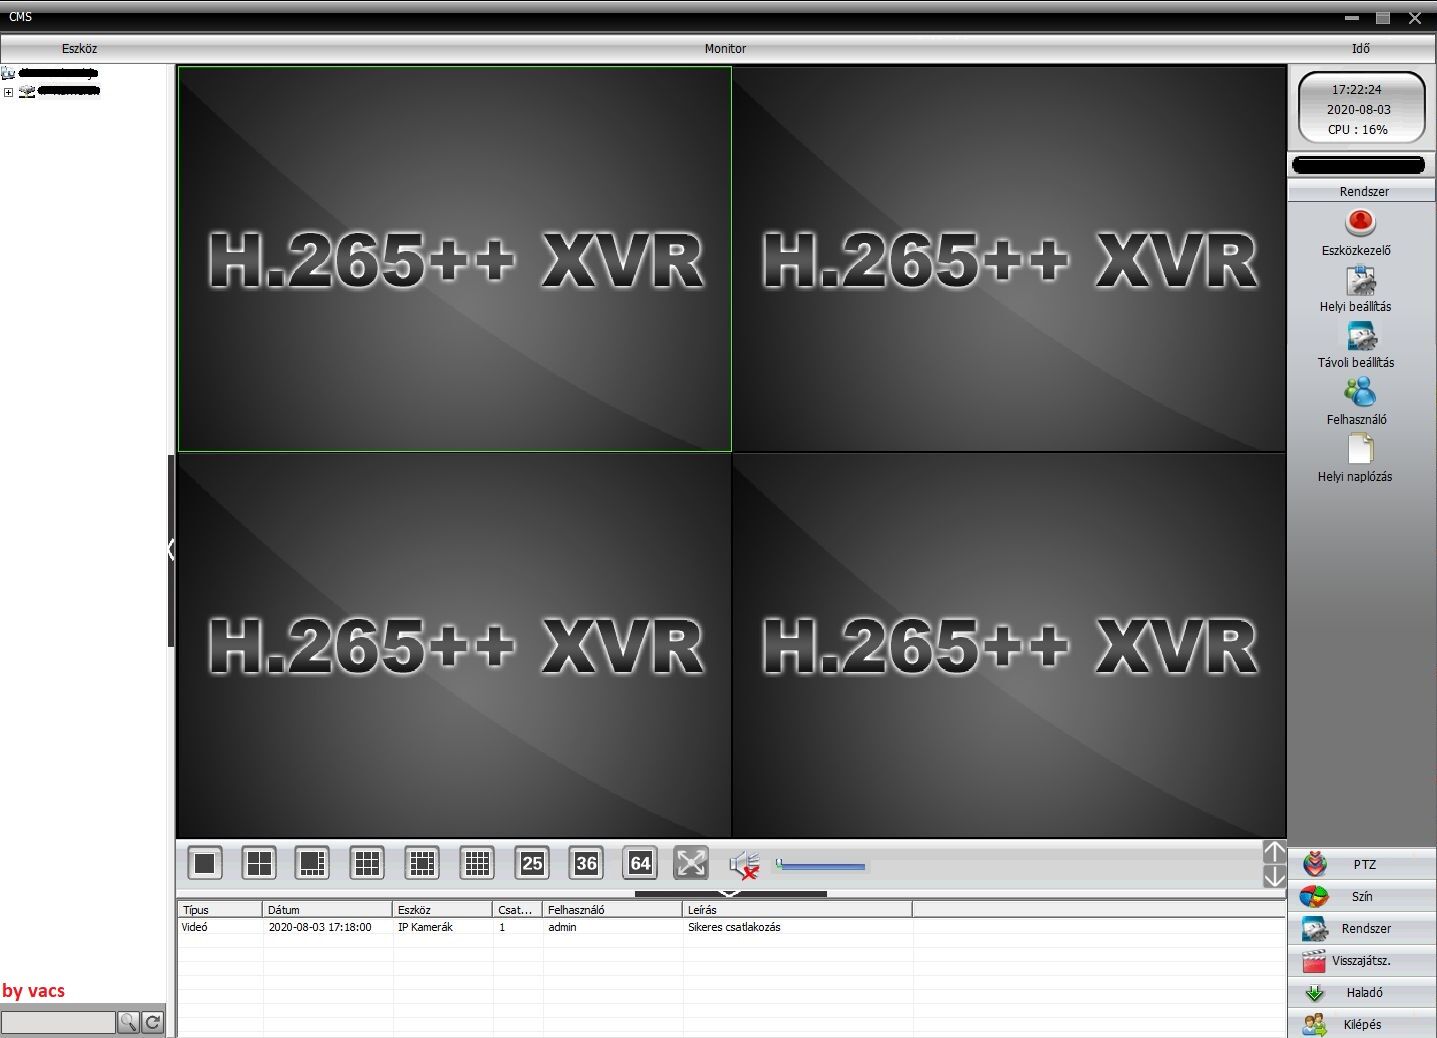Click the 'Sikeres csatlakozás' description cell
1437x1038 pixels.
pyautogui.click(x=734, y=927)
